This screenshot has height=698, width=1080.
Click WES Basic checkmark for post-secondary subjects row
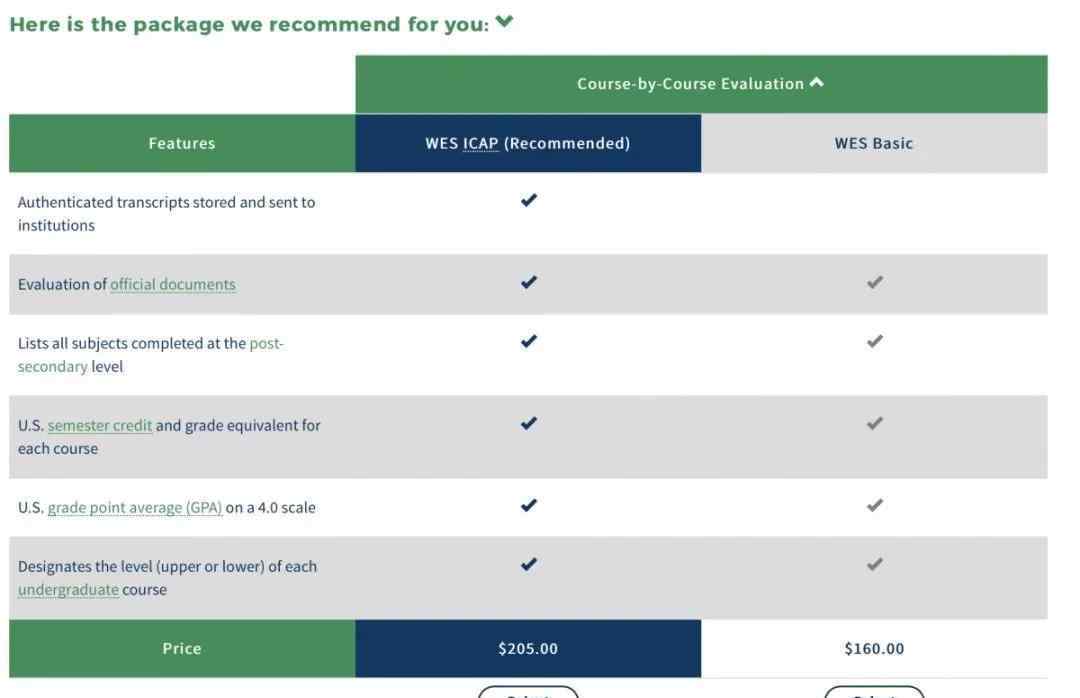[x=875, y=341]
